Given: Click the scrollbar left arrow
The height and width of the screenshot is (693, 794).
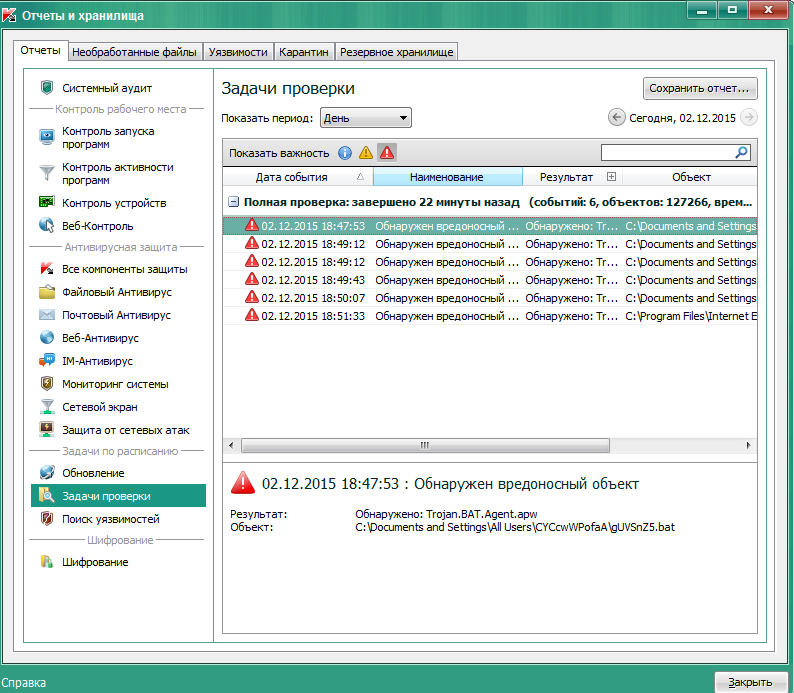Looking at the screenshot, I should pyautogui.click(x=231, y=445).
